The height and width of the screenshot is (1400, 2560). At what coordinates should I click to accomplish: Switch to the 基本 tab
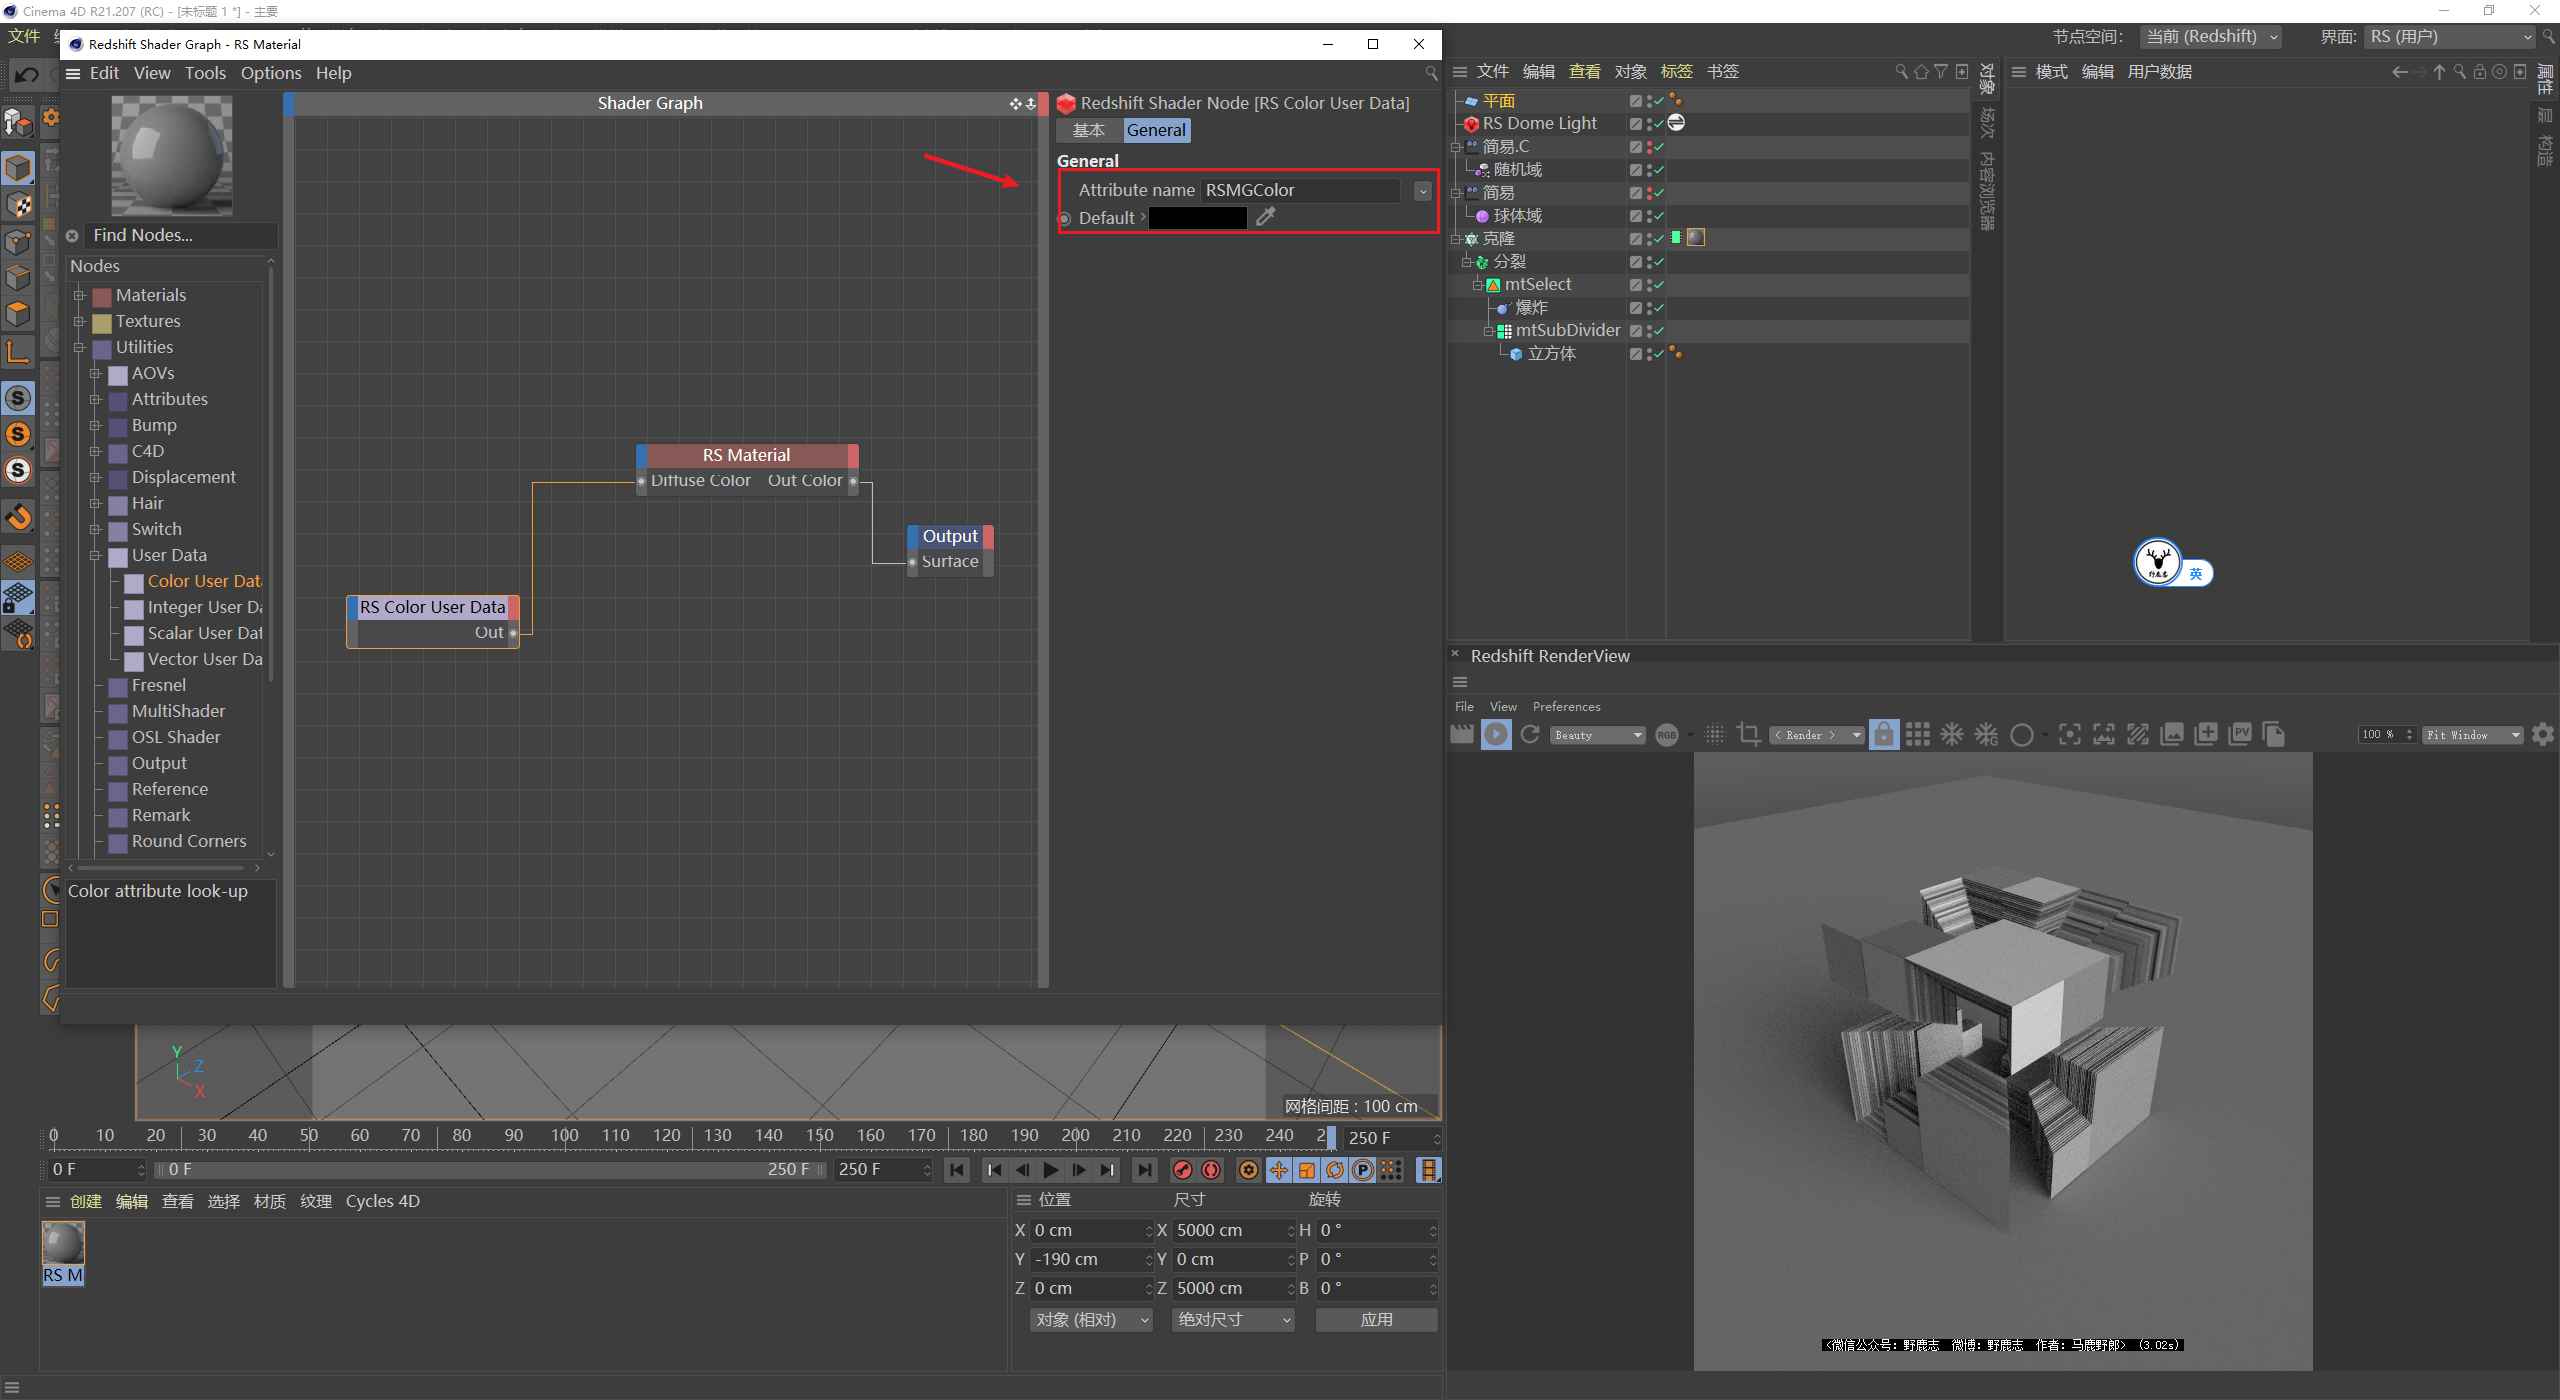(1088, 131)
